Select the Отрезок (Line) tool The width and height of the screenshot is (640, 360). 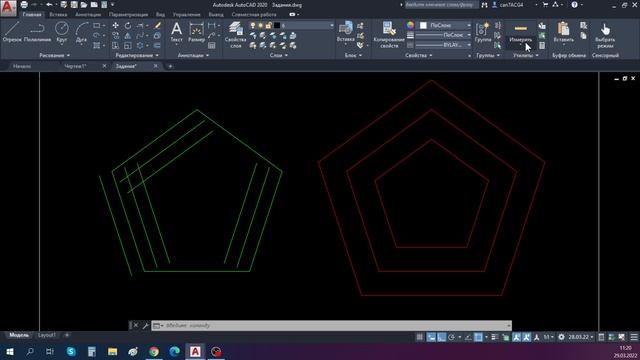(x=12, y=32)
